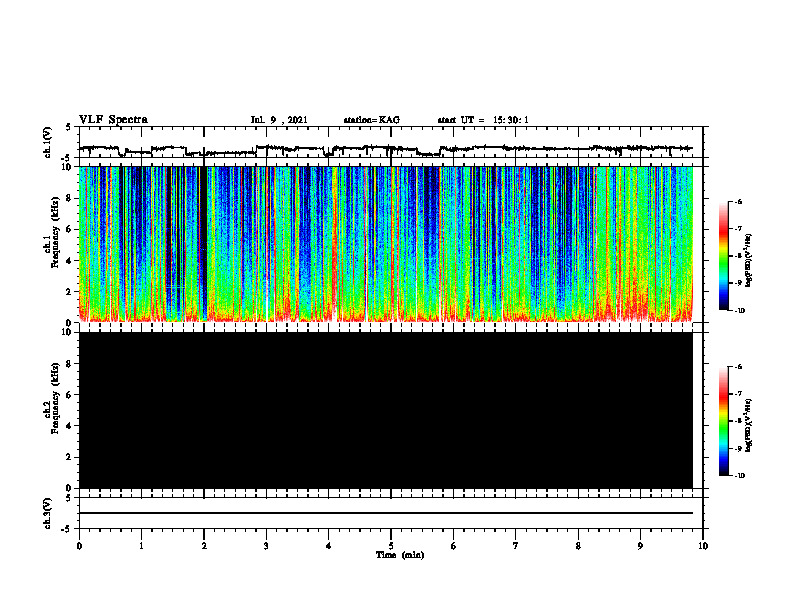Click the final time axis label "10"

click(x=703, y=546)
